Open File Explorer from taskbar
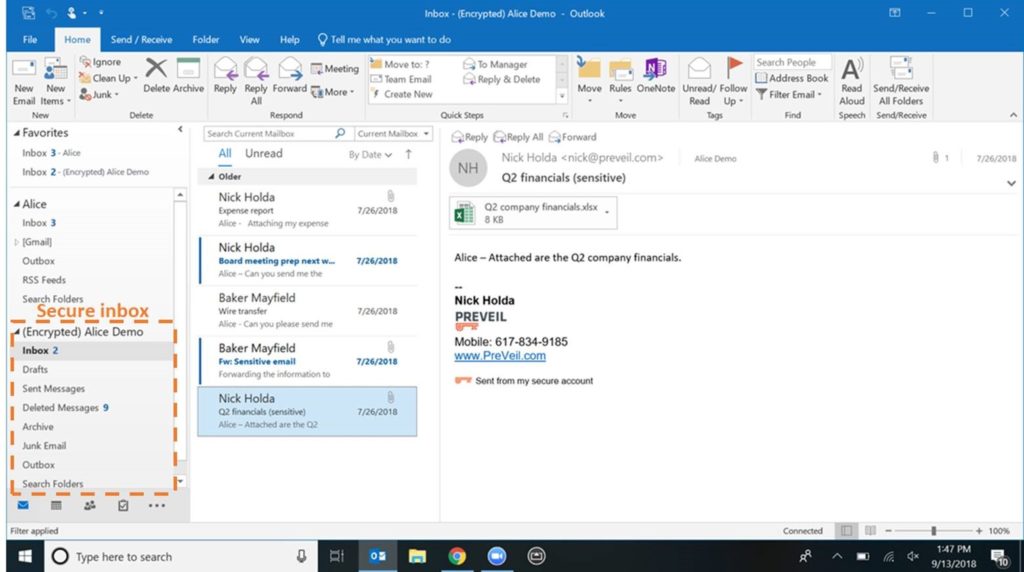The height and width of the screenshot is (572, 1024). click(x=417, y=556)
